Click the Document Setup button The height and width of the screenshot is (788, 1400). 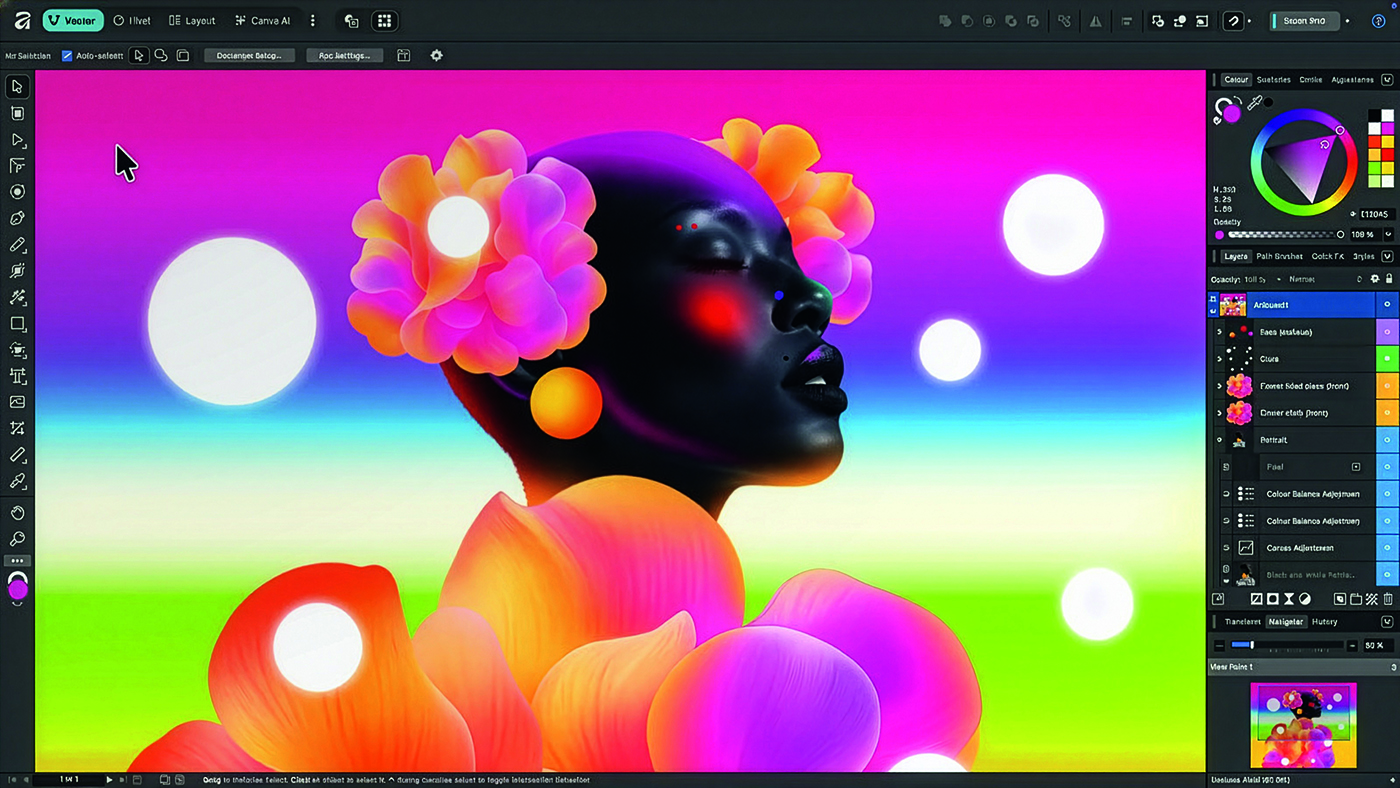pyautogui.click(x=249, y=56)
